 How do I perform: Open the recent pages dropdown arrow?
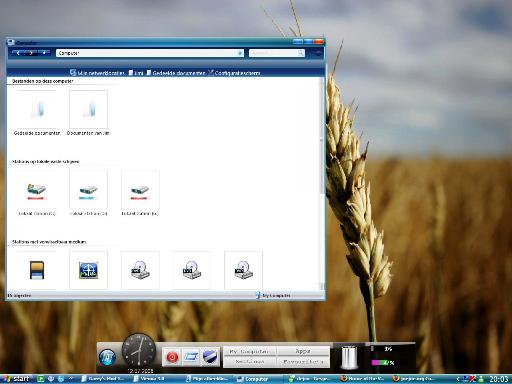[x=44, y=53]
